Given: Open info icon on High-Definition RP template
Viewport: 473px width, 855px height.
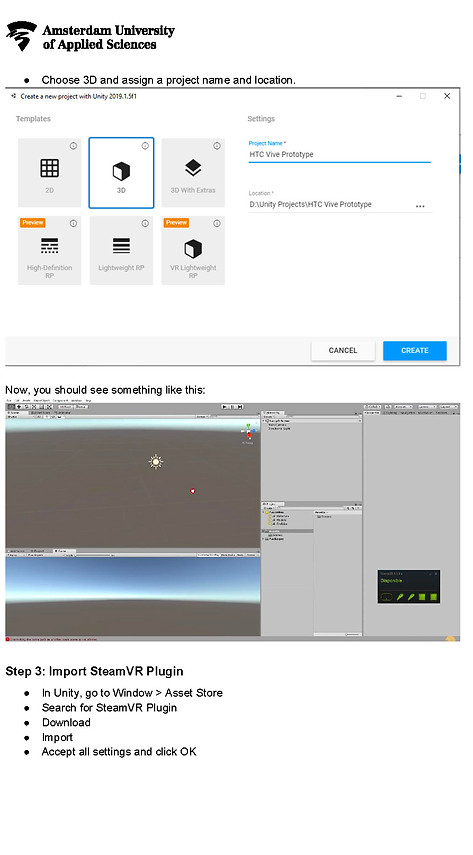Looking at the screenshot, I should tap(73, 223).
